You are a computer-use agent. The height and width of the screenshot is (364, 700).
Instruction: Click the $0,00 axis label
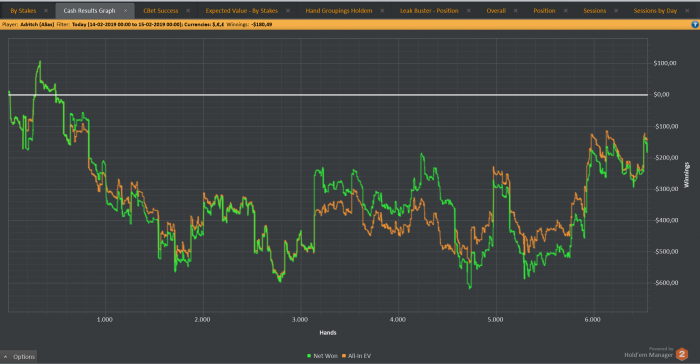(661, 95)
